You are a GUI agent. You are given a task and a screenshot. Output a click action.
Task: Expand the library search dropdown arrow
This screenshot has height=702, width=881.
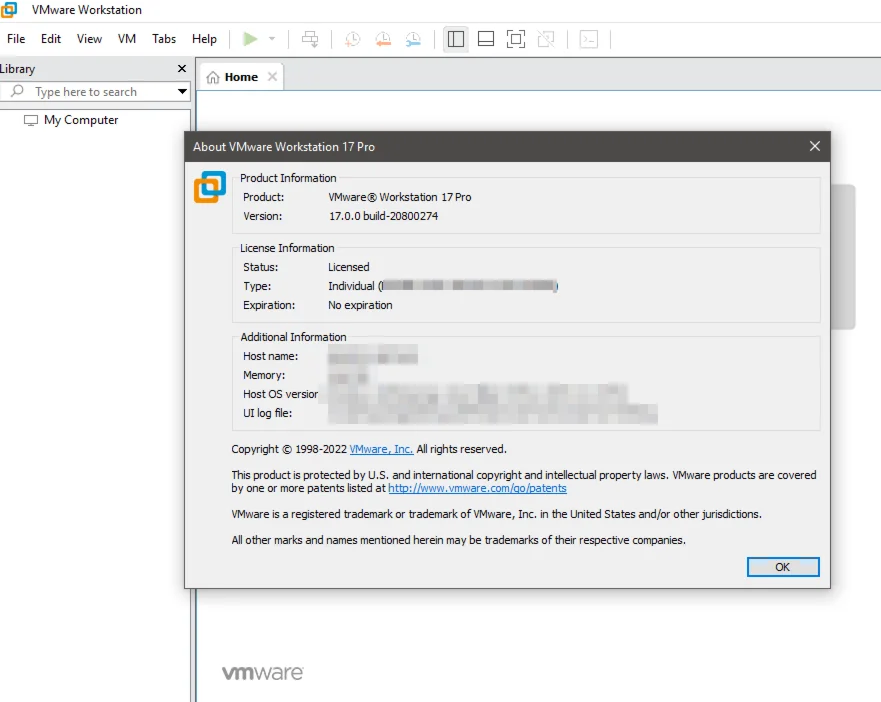coord(182,92)
